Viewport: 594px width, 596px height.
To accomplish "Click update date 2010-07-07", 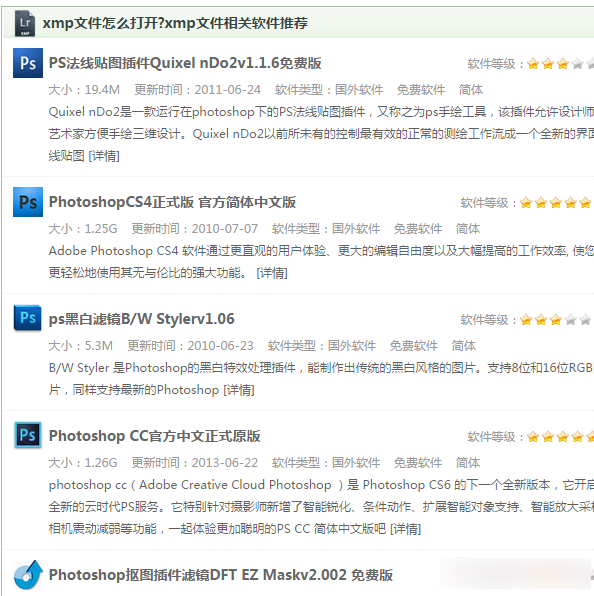I will pyautogui.click(x=225, y=229).
